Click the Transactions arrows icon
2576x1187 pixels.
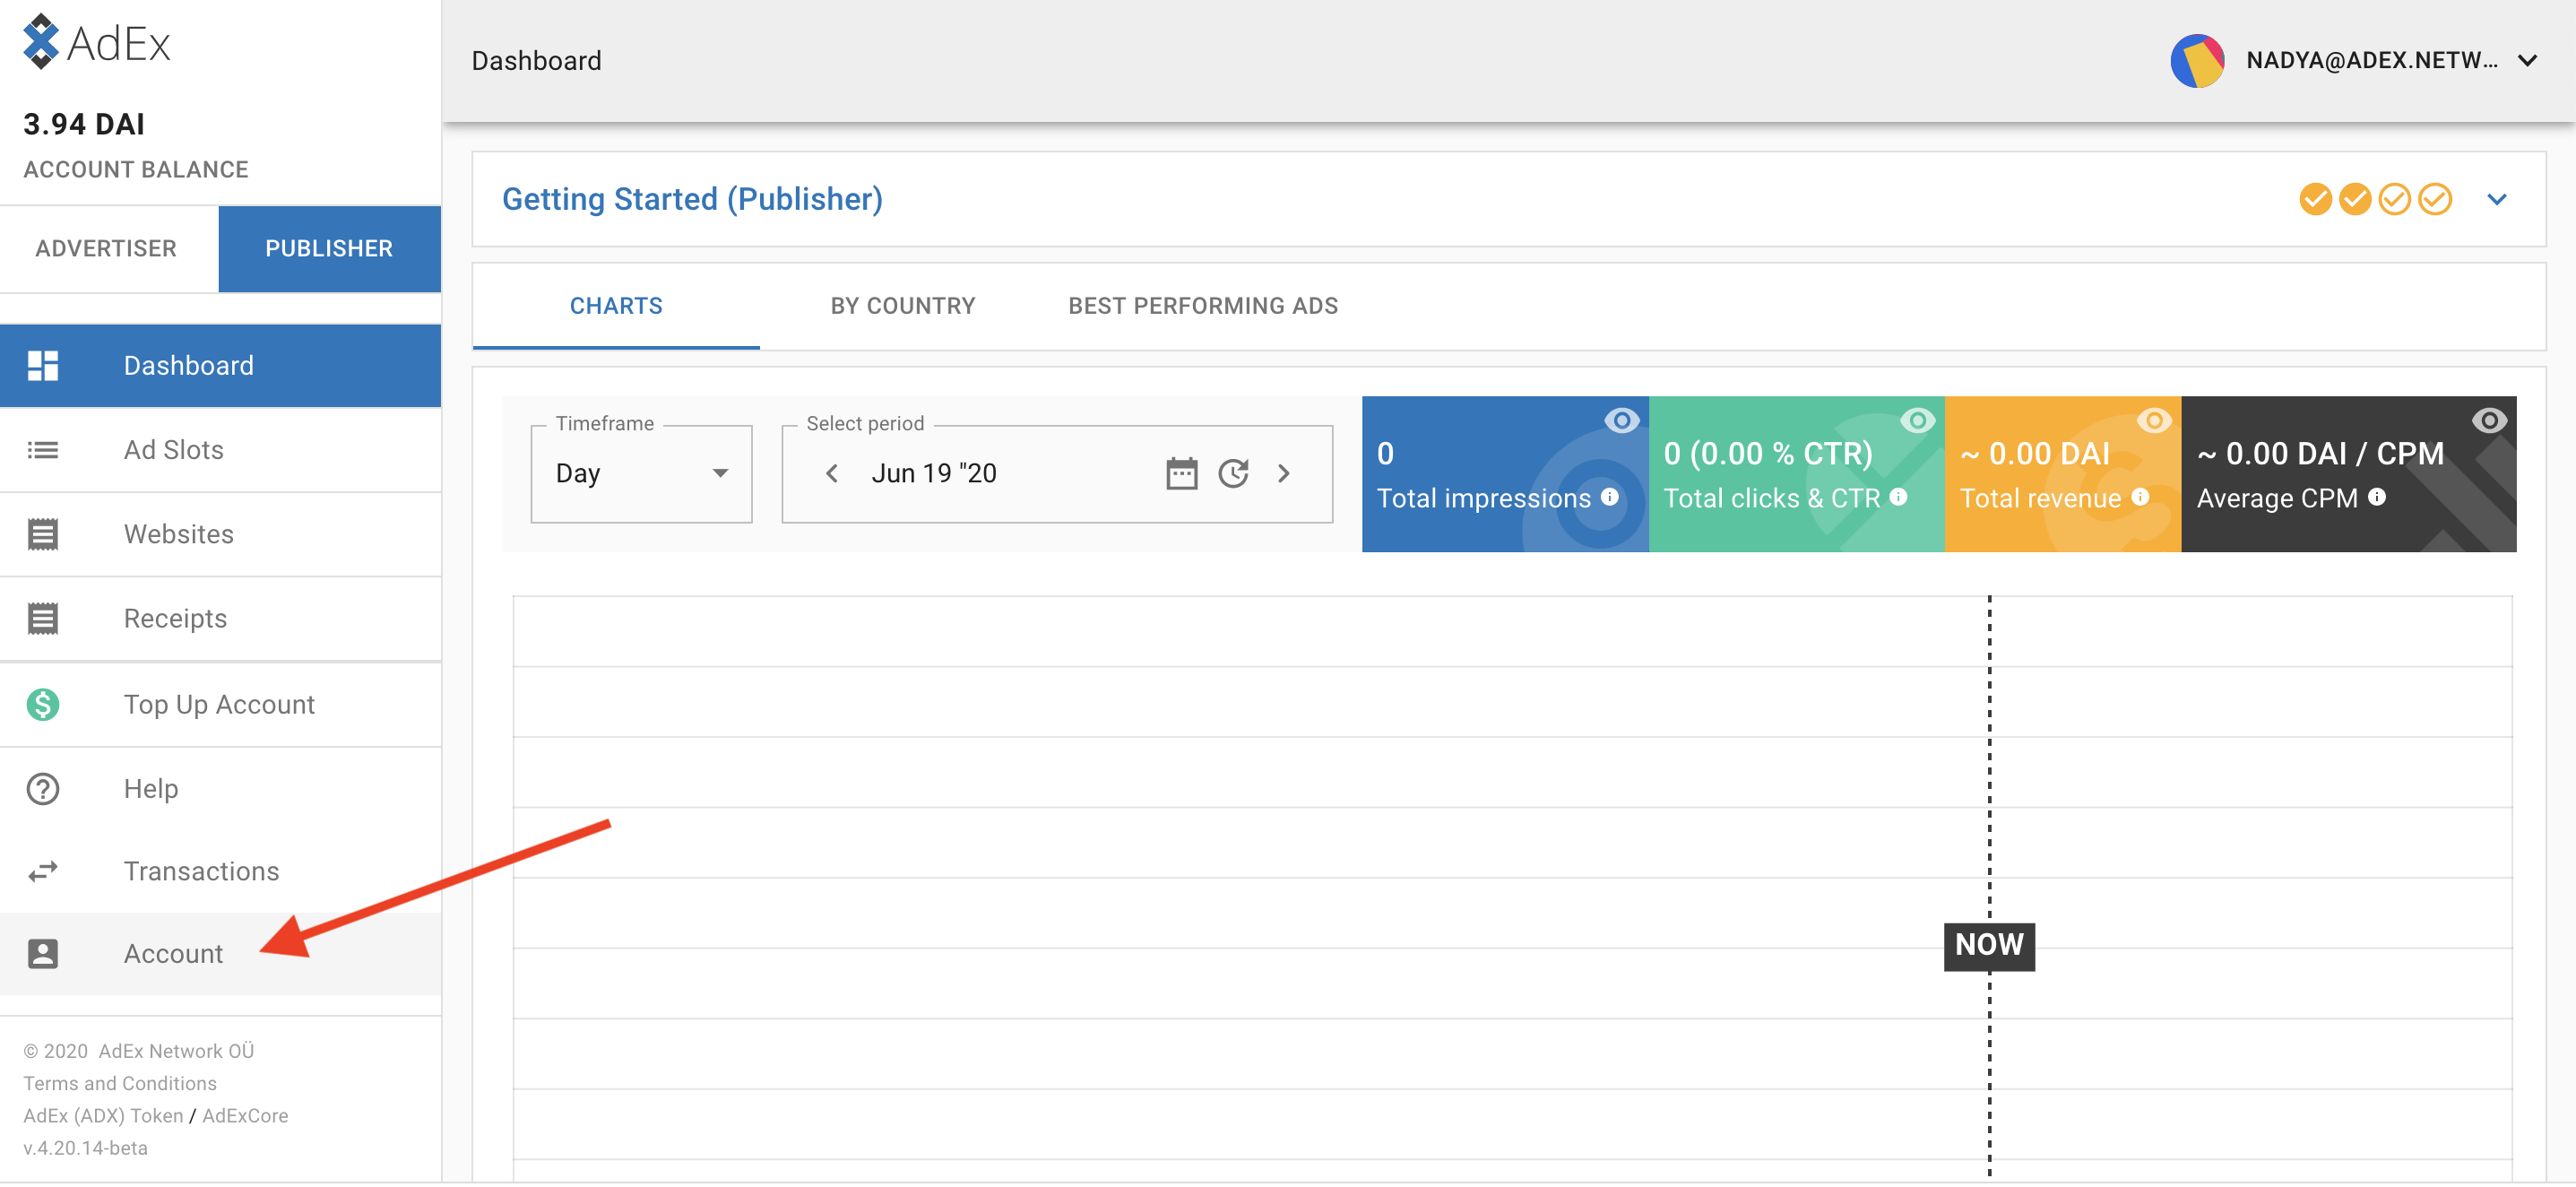(x=42, y=871)
